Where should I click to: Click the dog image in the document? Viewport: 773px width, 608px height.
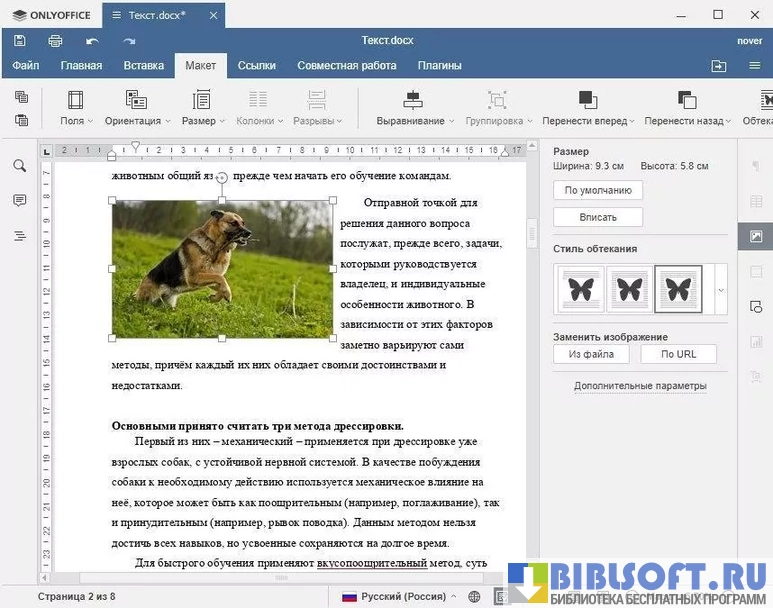(222, 268)
